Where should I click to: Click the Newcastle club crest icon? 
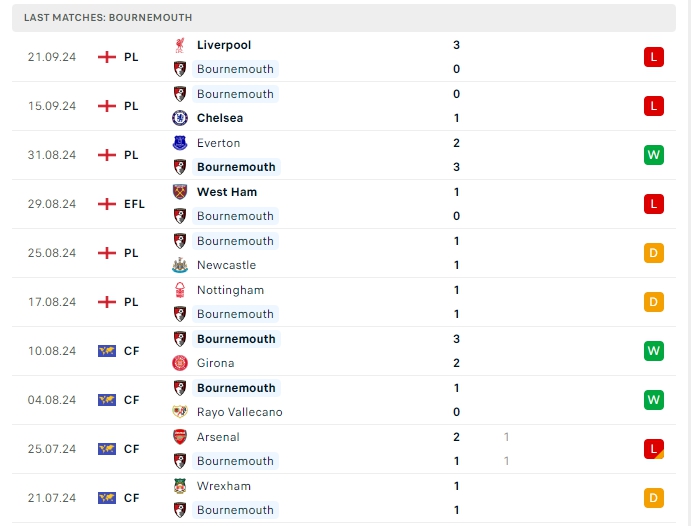click(x=180, y=265)
